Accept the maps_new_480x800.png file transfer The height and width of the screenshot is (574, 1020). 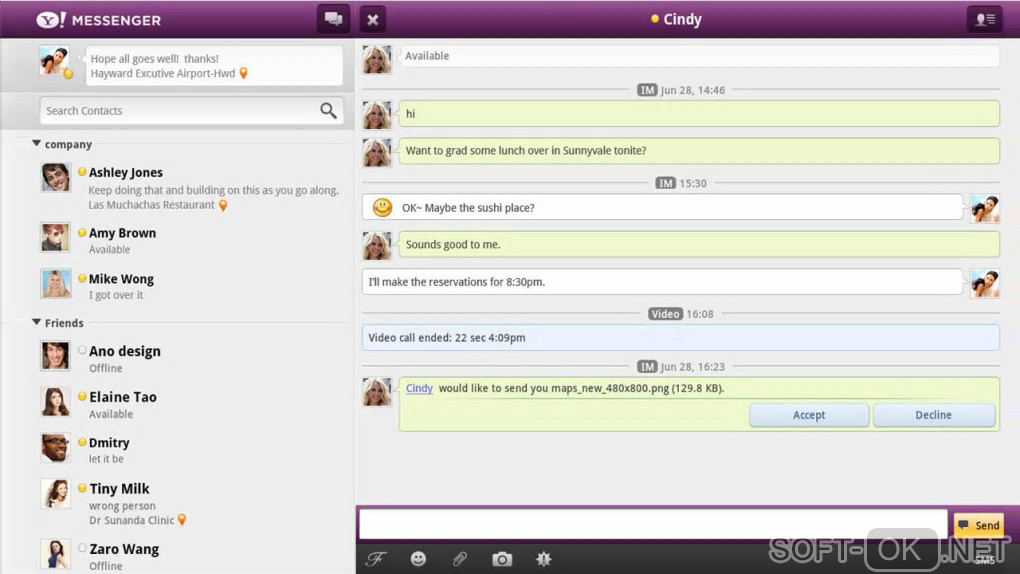(809, 415)
